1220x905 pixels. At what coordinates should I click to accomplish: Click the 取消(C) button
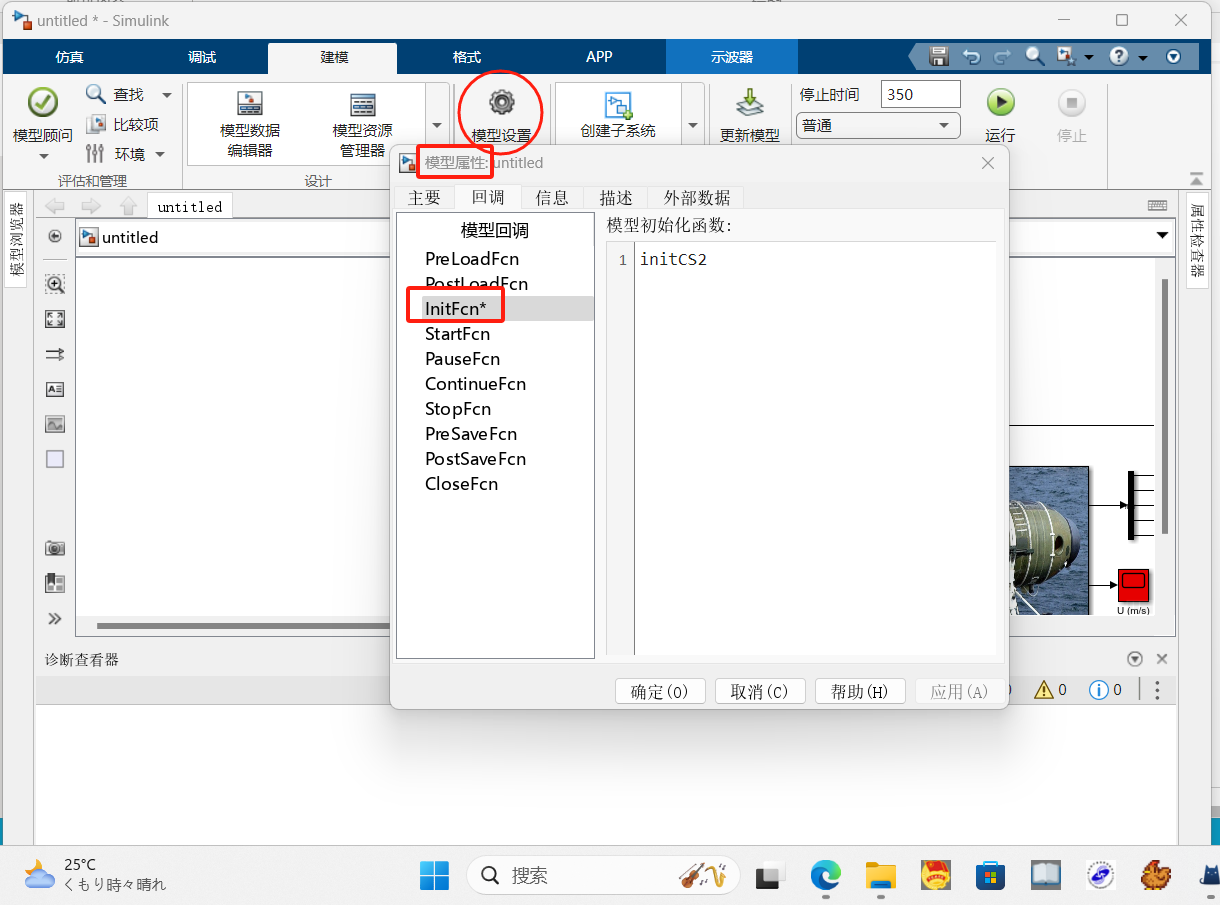coord(760,691)
